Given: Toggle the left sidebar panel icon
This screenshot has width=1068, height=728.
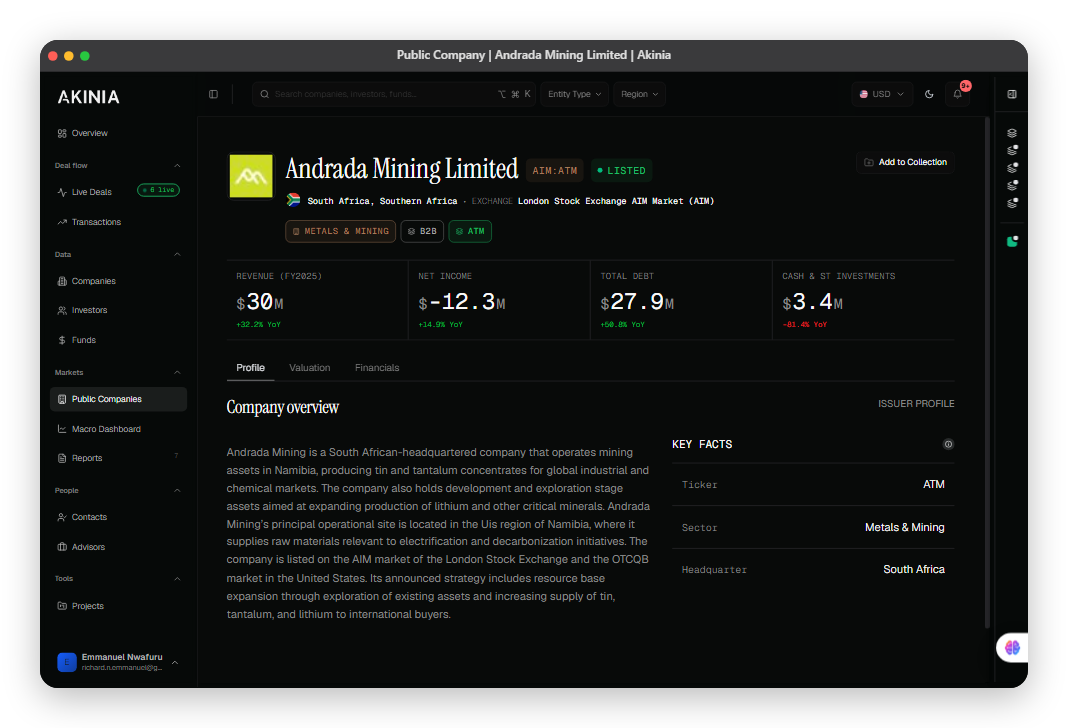Looking at the screenshot, I should tap(213, 94).
